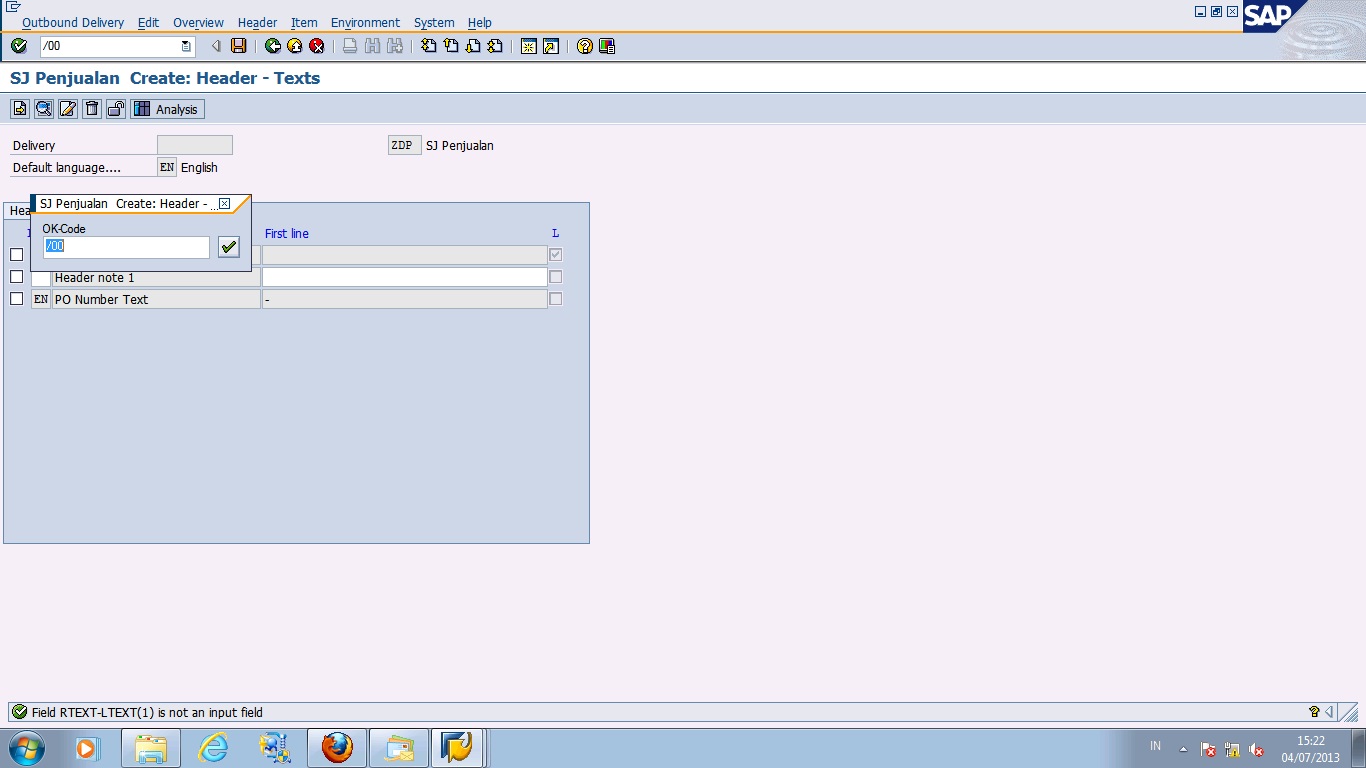Click the green Enter checkmark in toolbar
The image size is (1366, 768).
19,46
